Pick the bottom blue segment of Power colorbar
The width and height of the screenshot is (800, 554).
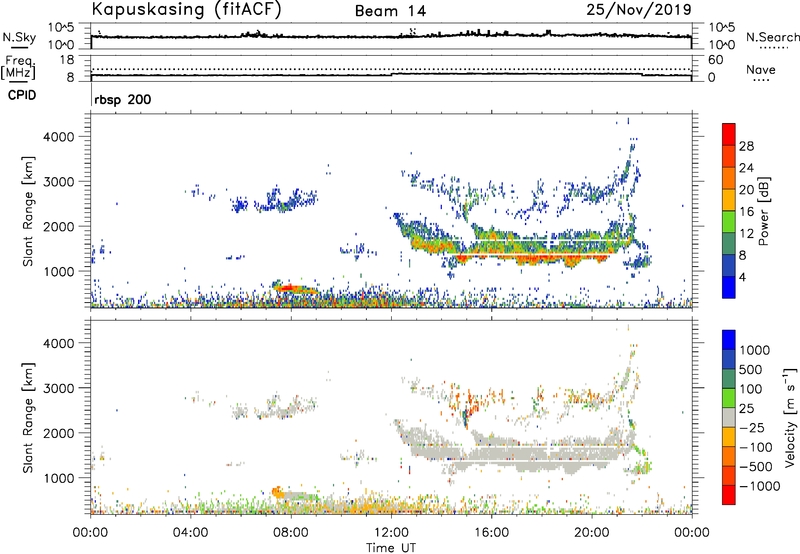pyautogui.click(x=729, y=287)
